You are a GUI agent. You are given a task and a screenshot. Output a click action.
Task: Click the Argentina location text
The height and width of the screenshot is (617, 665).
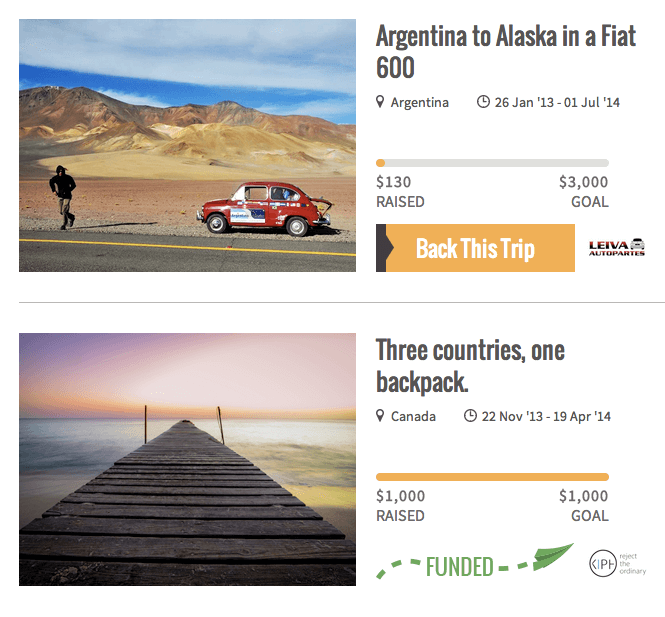[x=419, y=103]
